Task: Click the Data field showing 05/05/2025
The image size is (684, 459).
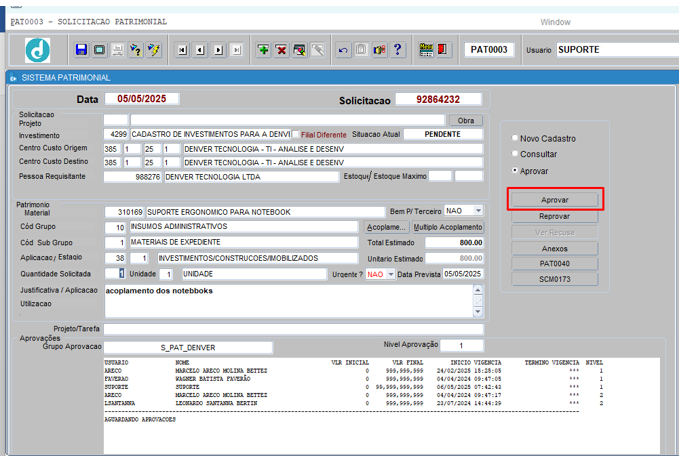Action: (x=142, y=99)
